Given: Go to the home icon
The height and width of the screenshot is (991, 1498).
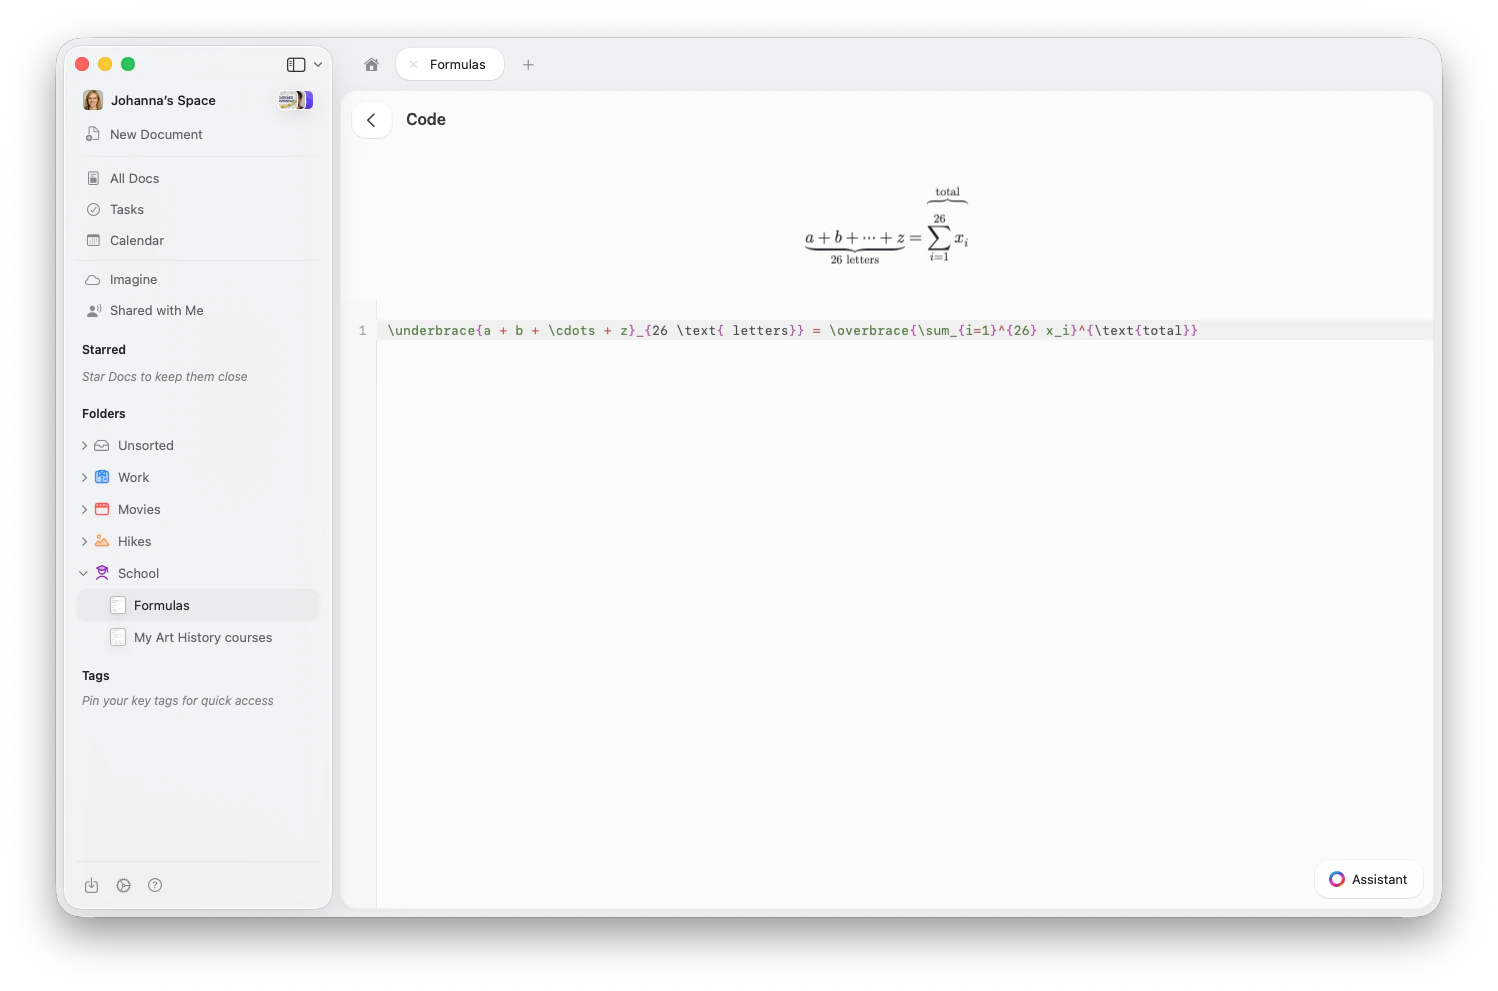Looking at the screenshot, I should (371, 64).
